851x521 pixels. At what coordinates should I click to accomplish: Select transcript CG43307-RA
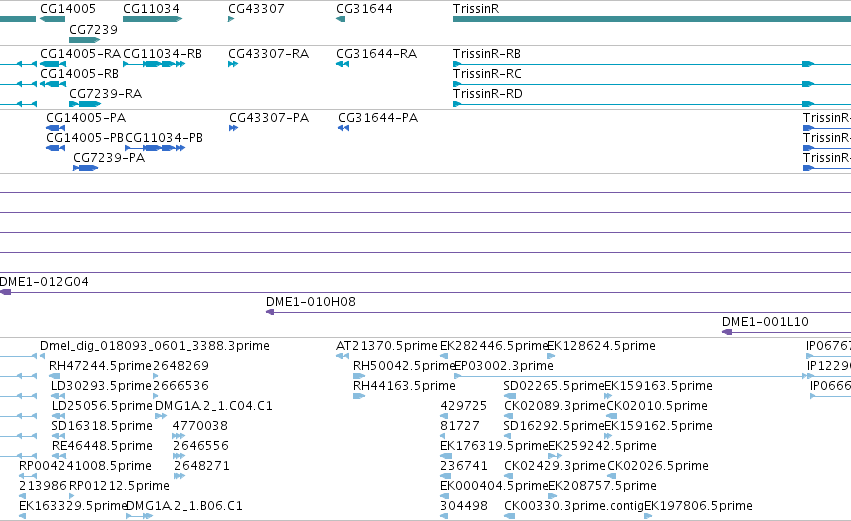point(233,64)
